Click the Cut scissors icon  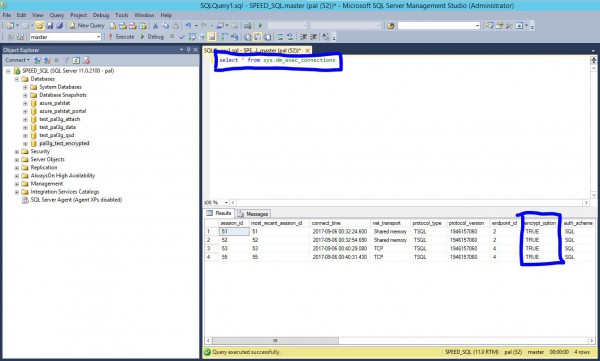(155, 26)
